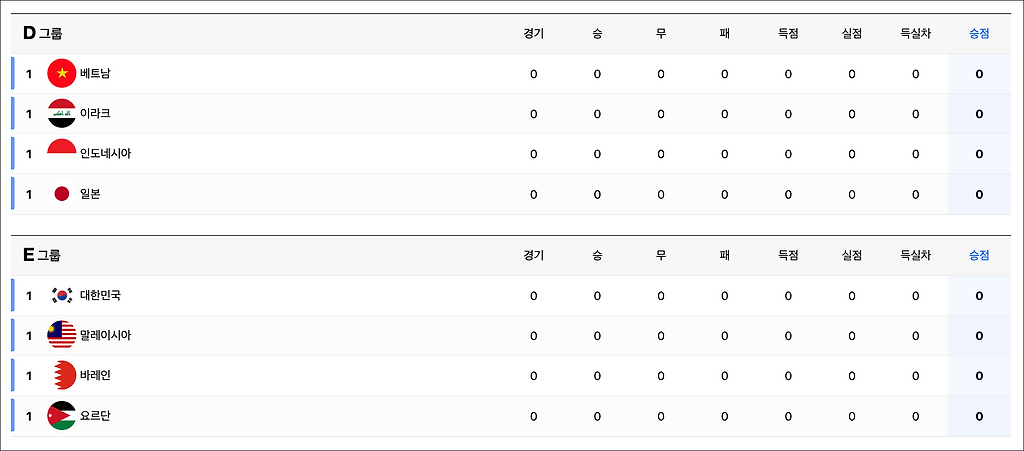The width and height of the screenshot is (1024, 451).
Task: Select the 일본 points cell
Action: 979,194
